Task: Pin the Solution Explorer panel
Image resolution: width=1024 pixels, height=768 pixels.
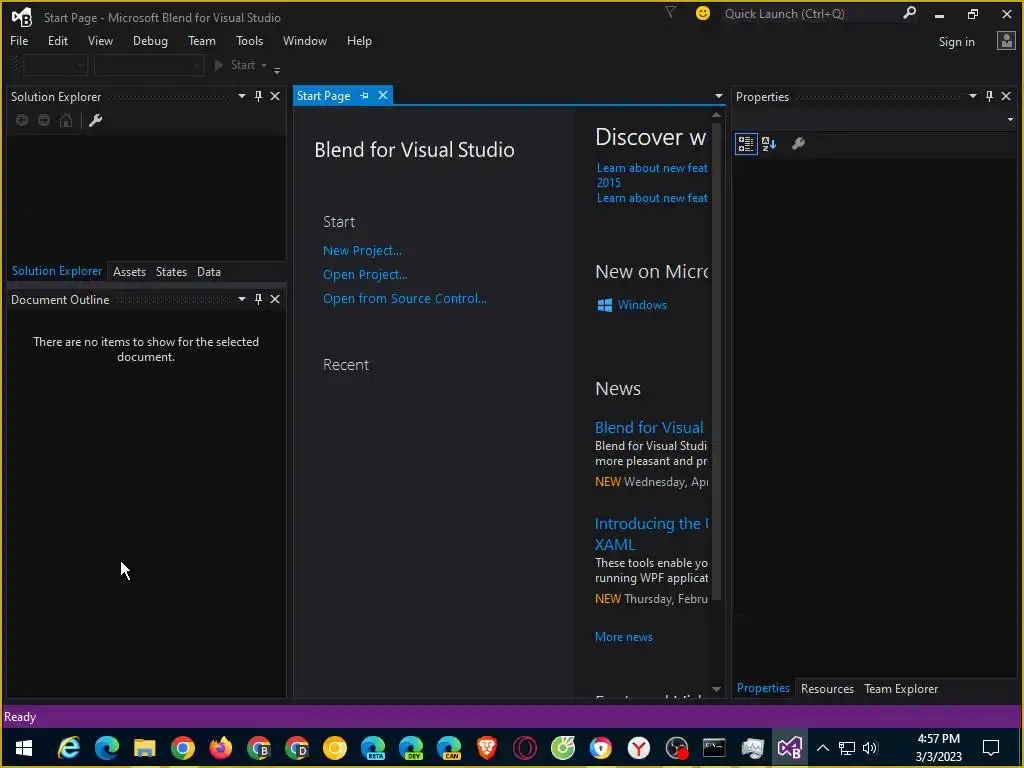Action: point(259,96)
